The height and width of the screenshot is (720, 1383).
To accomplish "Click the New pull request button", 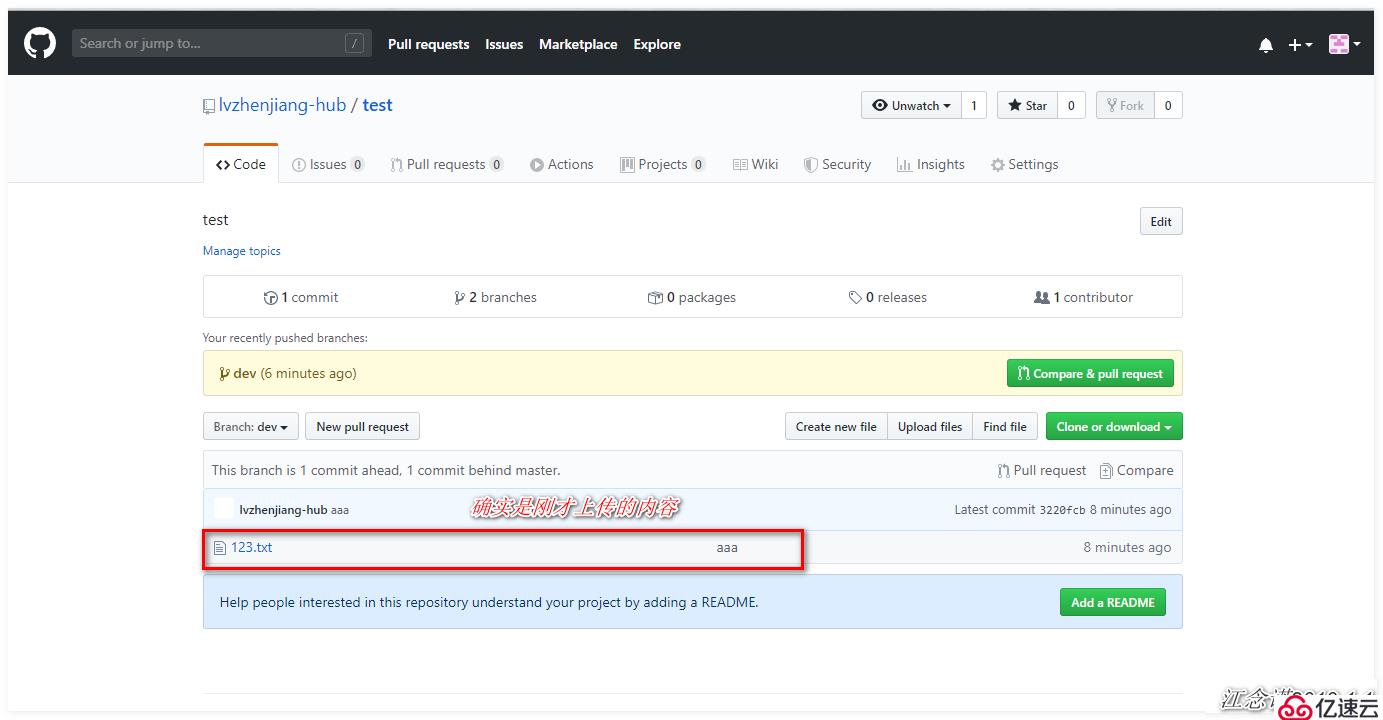I will (x=362, y=426).
